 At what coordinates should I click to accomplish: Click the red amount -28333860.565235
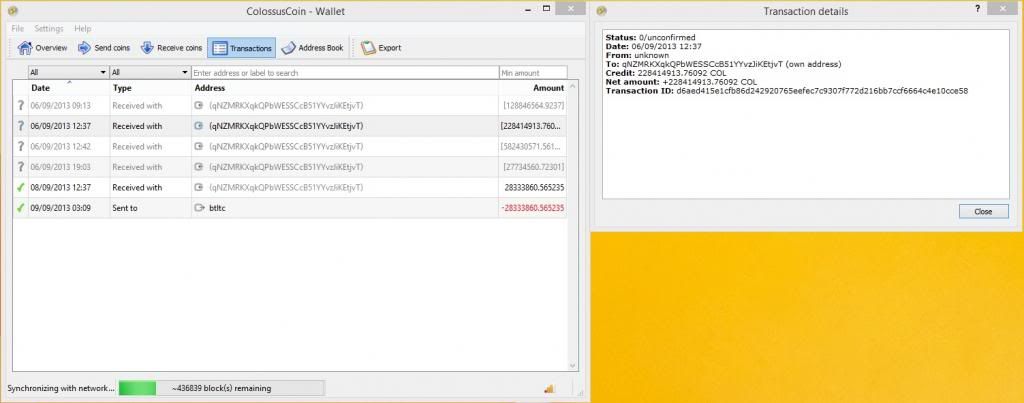[532, 208]
